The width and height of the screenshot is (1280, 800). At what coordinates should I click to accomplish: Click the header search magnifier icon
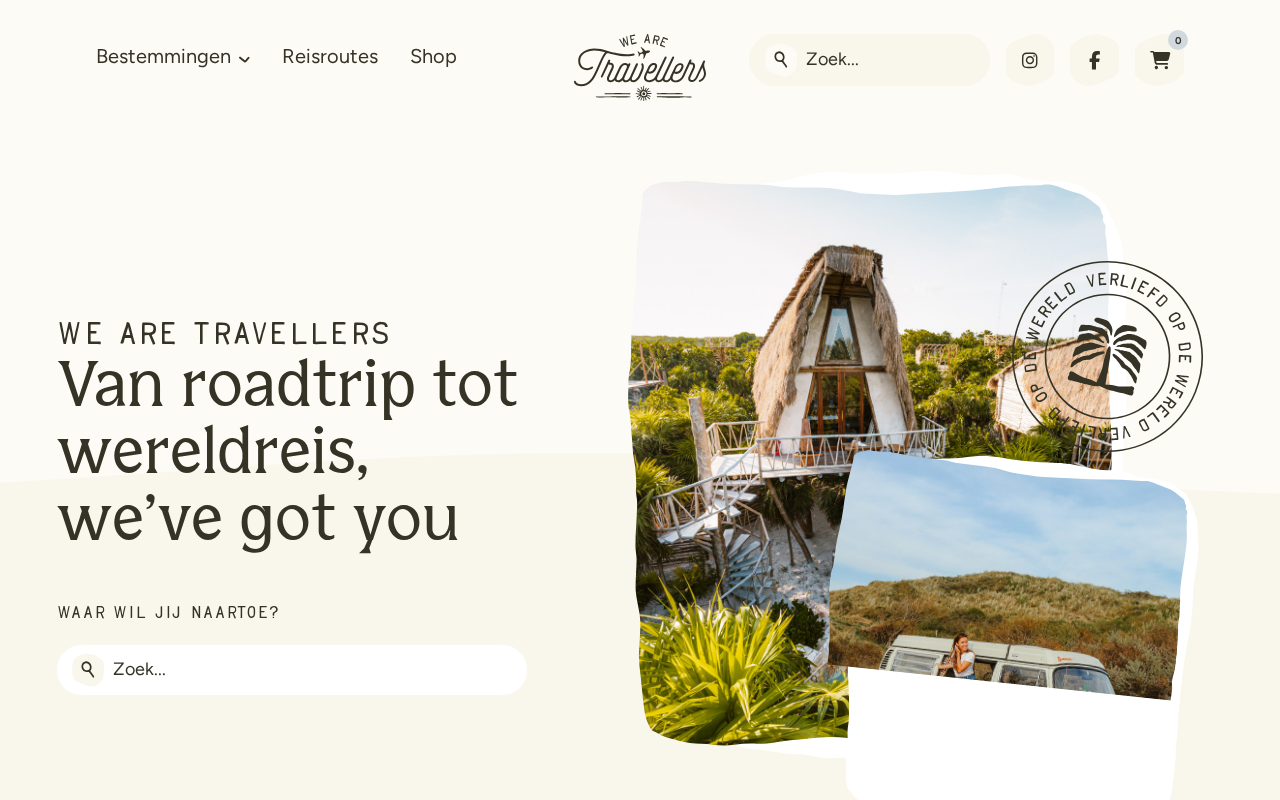[781, 60]
